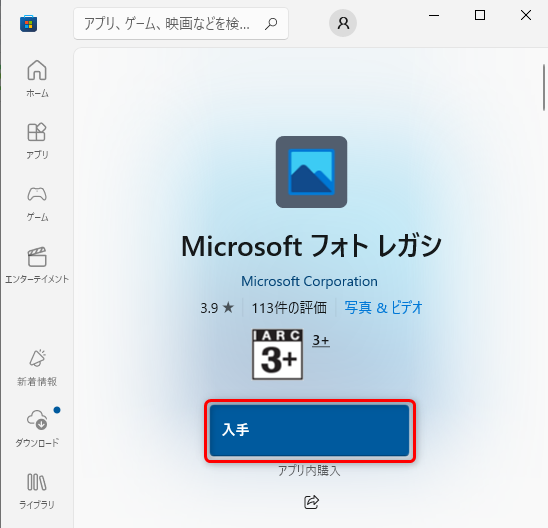Open the user account profile icon

[343, 23]
